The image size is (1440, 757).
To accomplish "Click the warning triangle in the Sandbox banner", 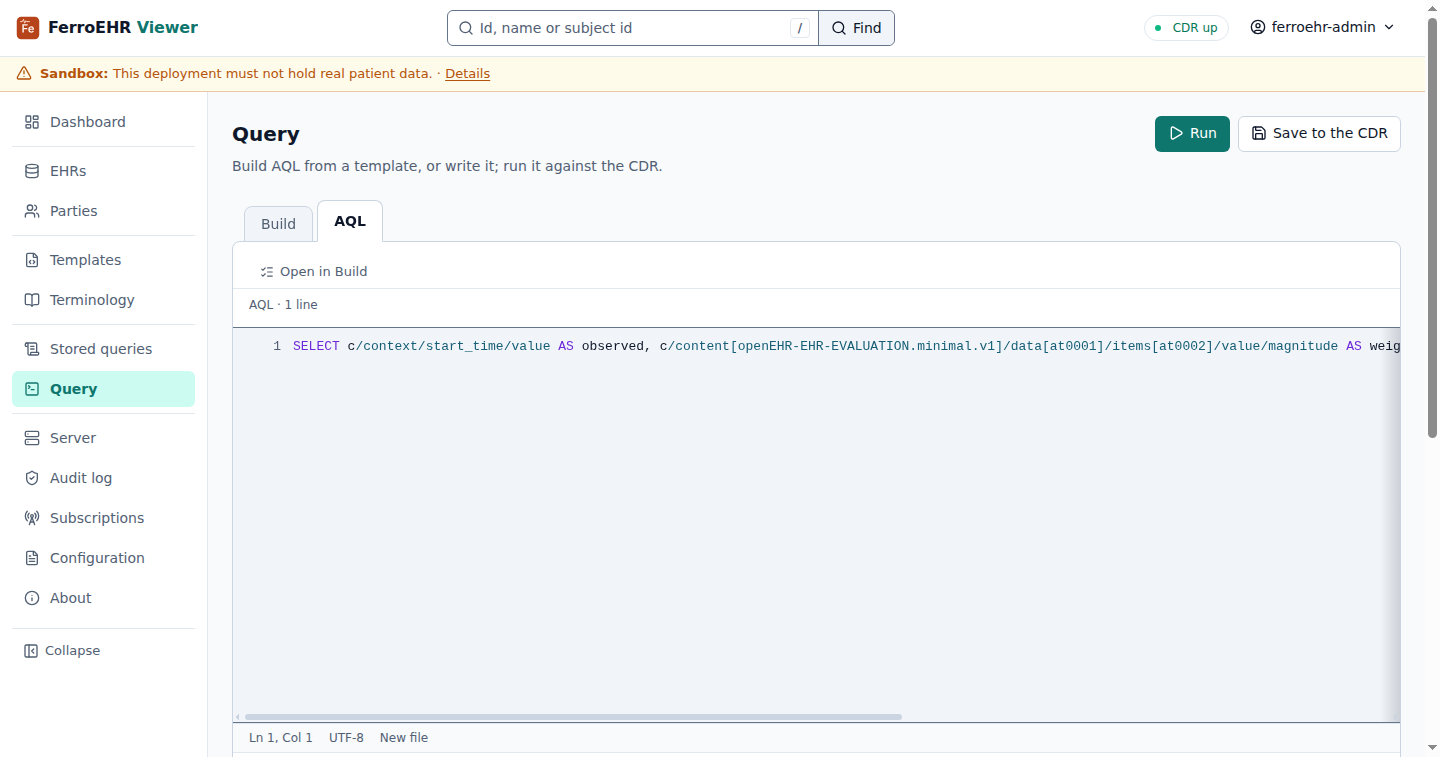I will (24, 73).
